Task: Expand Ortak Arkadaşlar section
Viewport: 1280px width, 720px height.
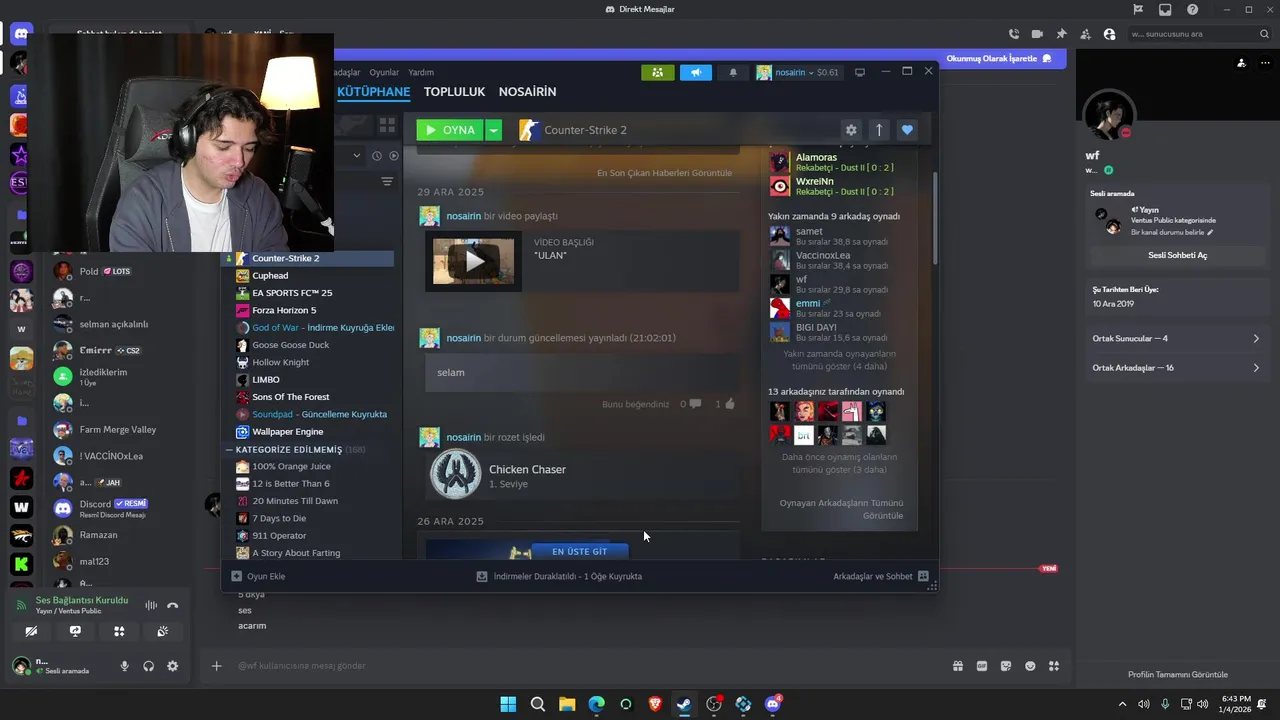Action: coord(1176,368)
